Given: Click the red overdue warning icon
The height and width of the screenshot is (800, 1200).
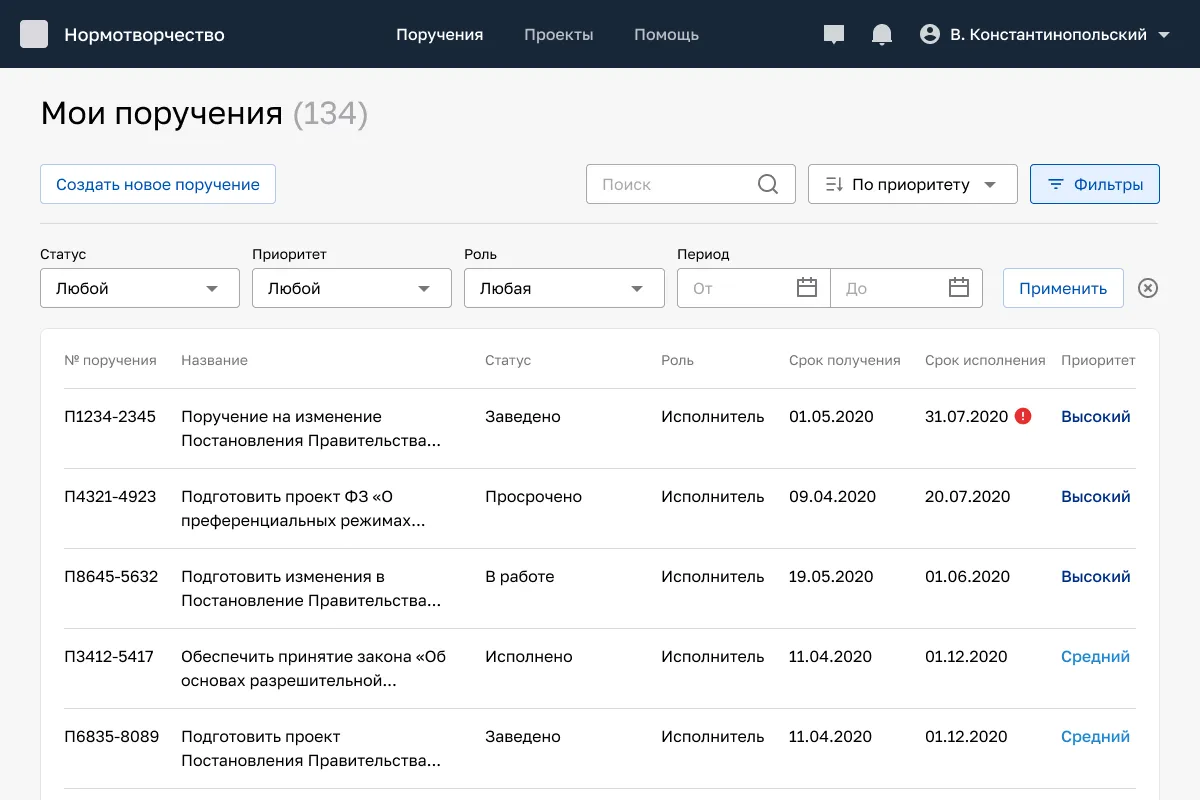Looking at the screenshot, I should click(x=1023, y=416).
